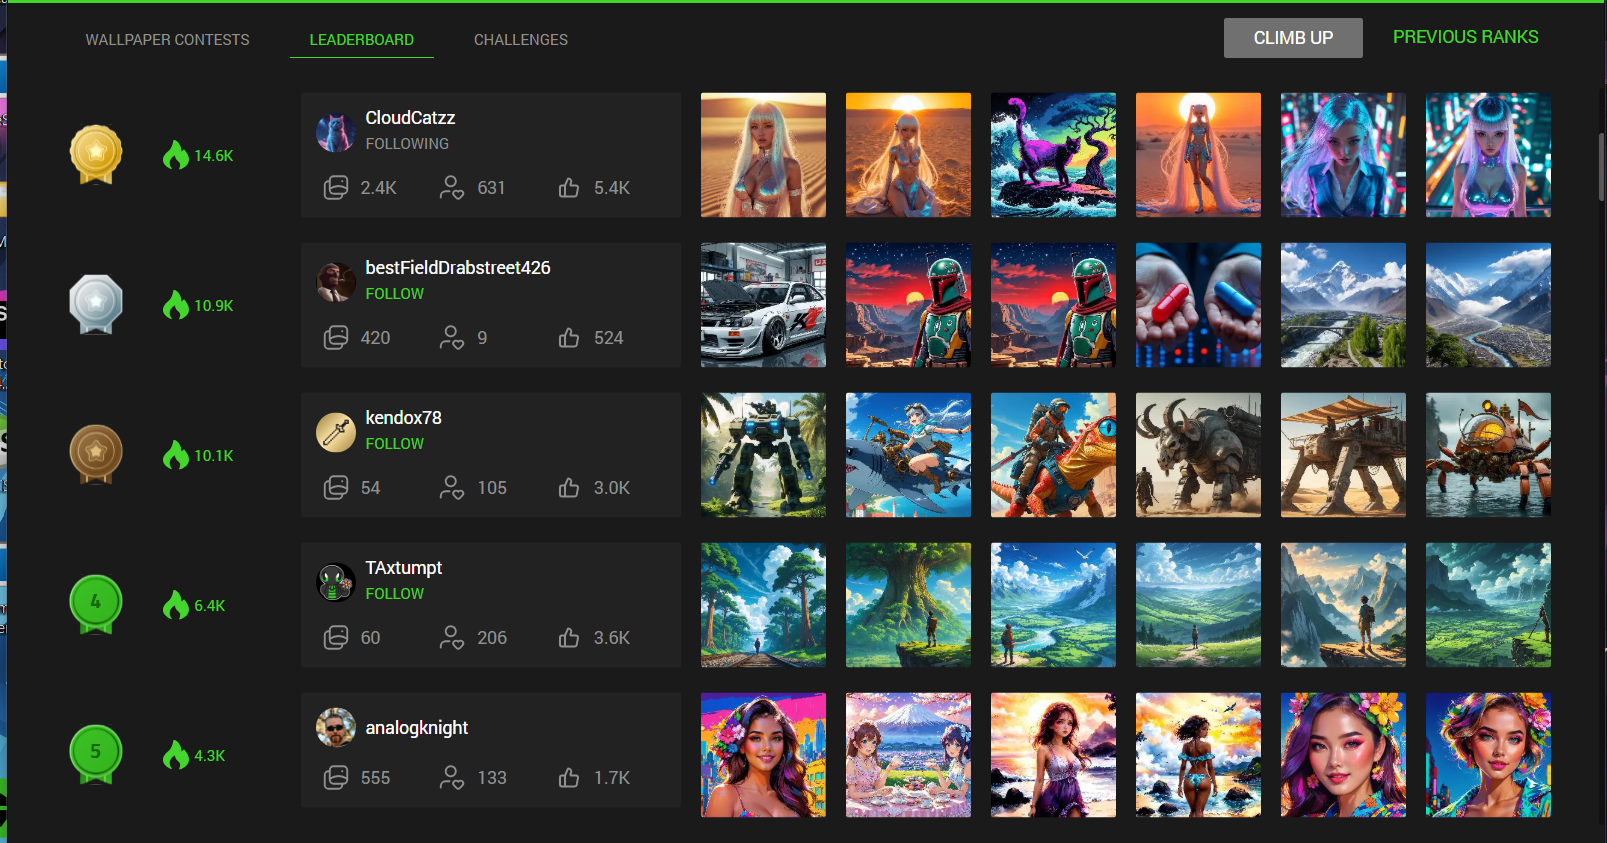The height and width of the screenshot is (843, 1607).
Task: Click TAxtumpt followers icon
Action: 452,637
